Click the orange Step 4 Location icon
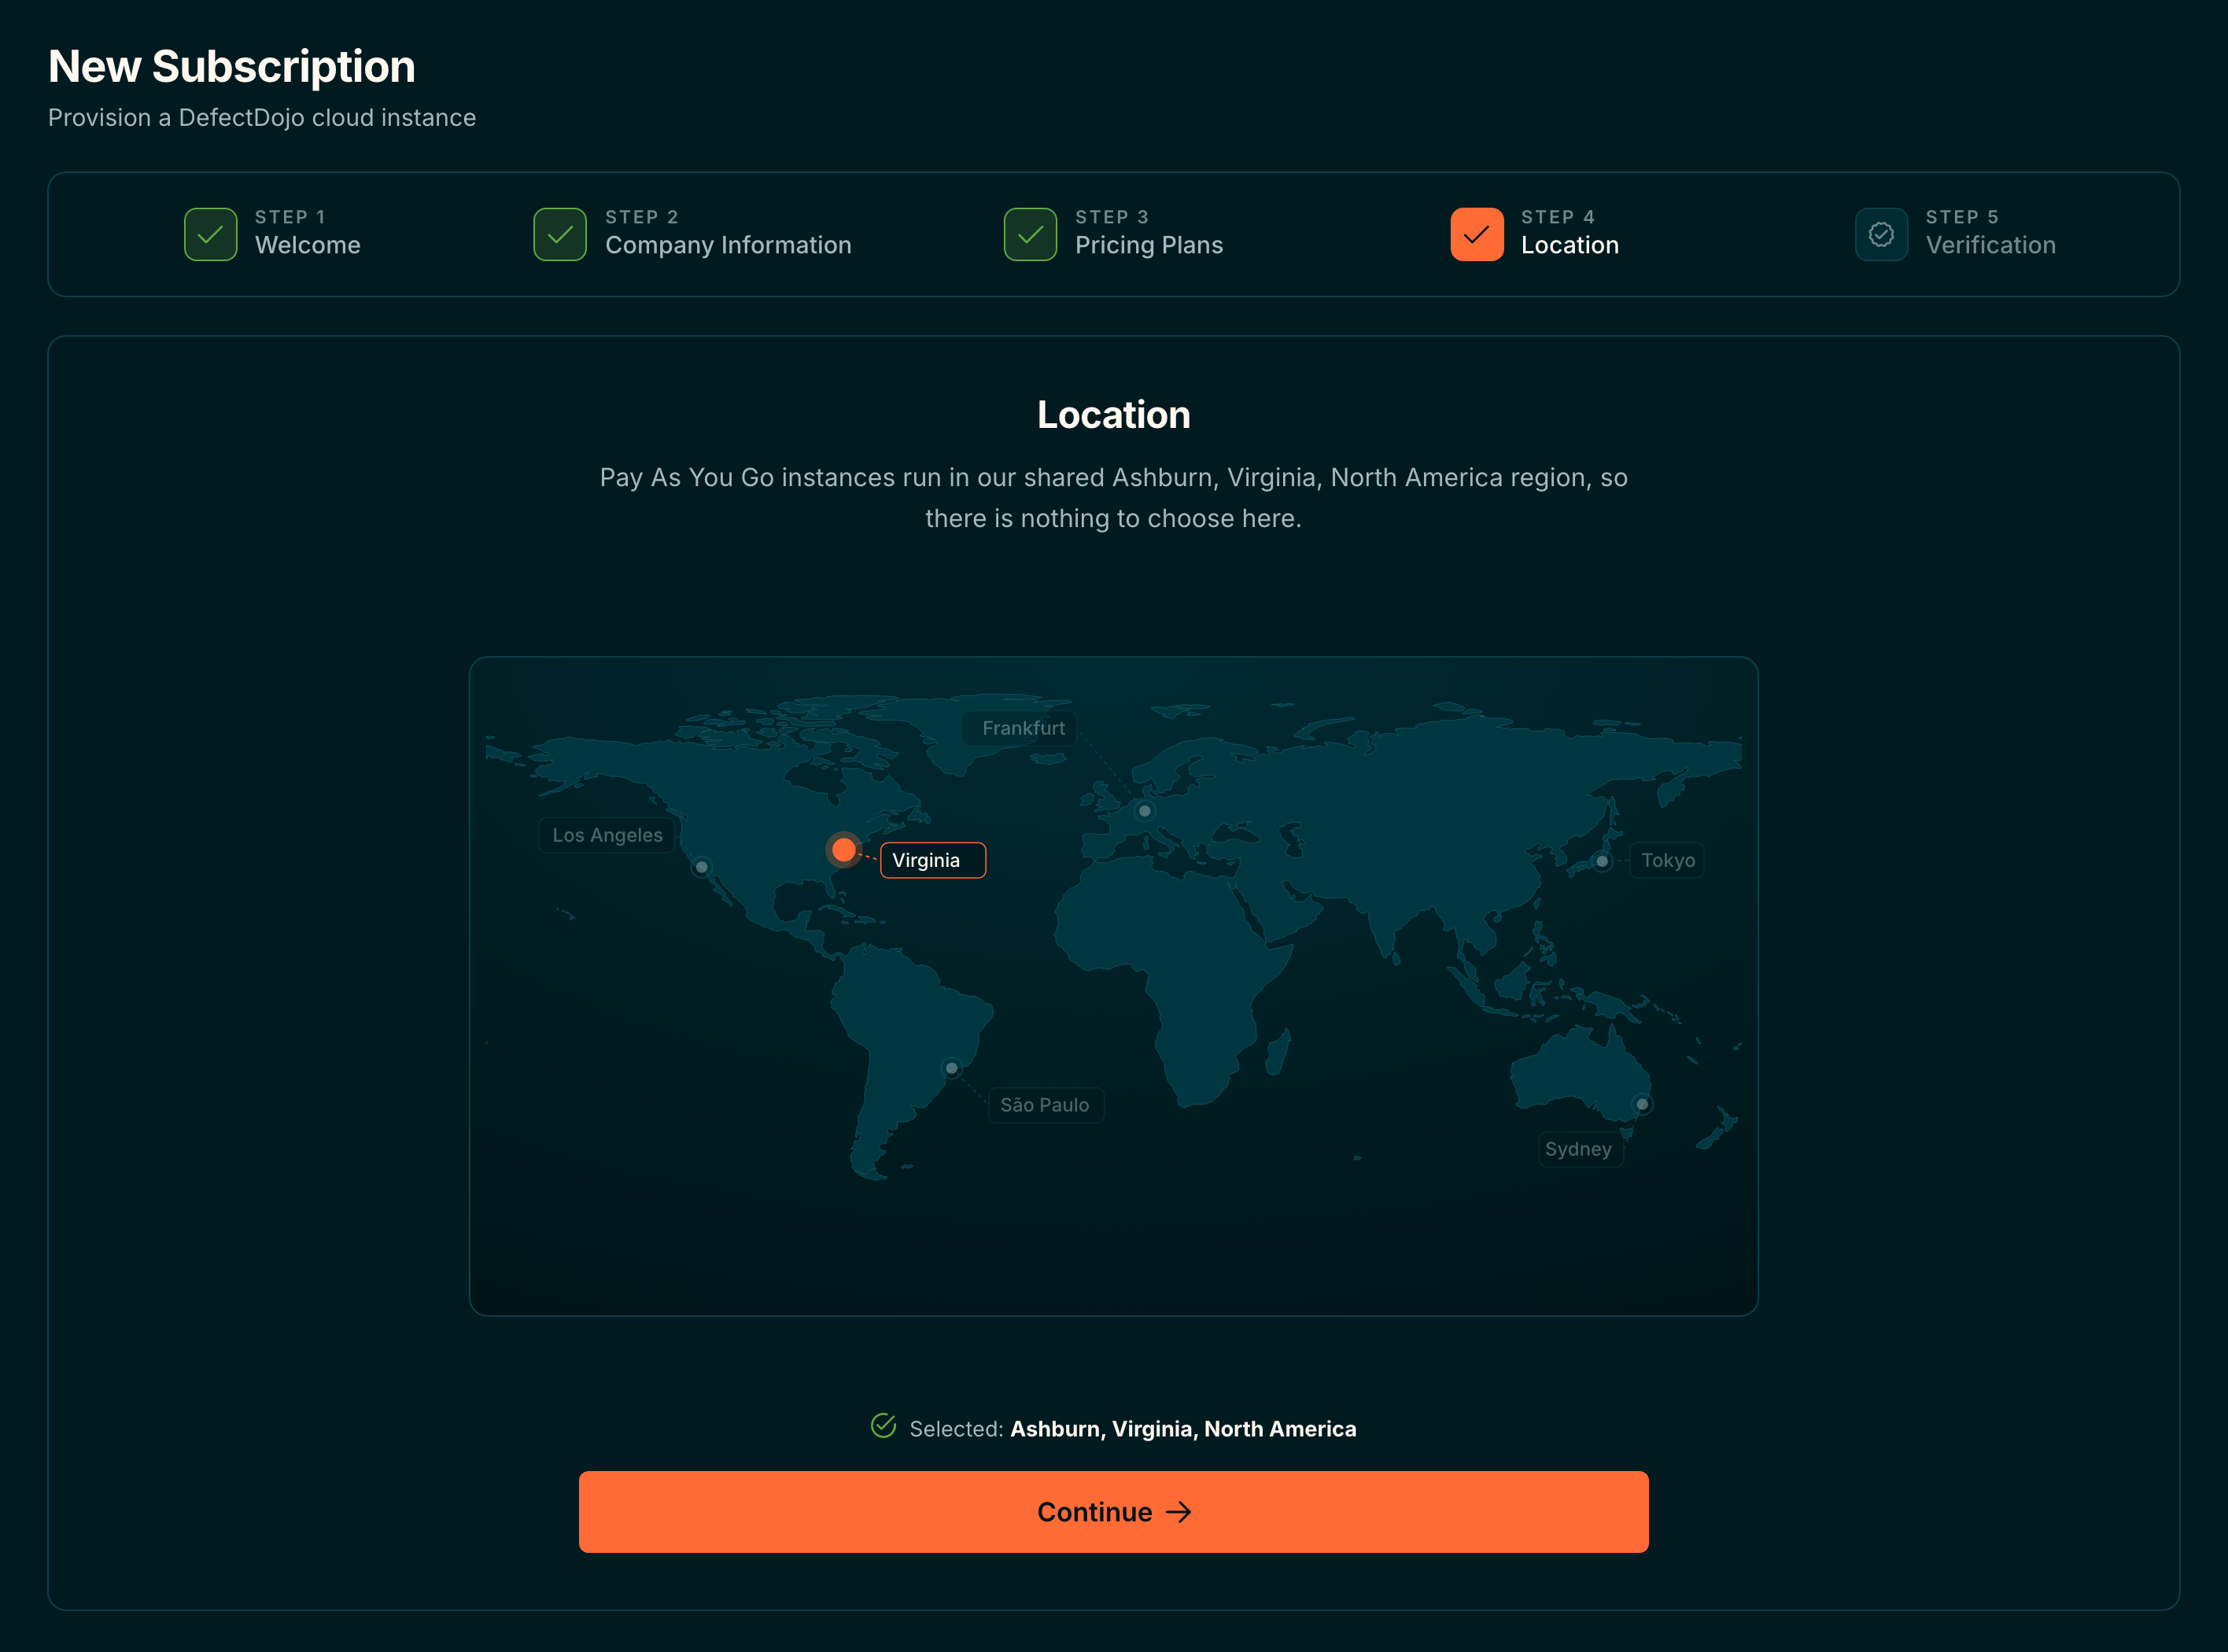 (1476, 234)
